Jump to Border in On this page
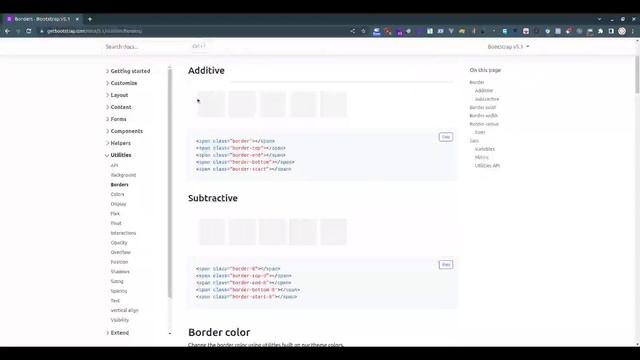The width and height of the screenshot is (640, 360). (477, 82)
